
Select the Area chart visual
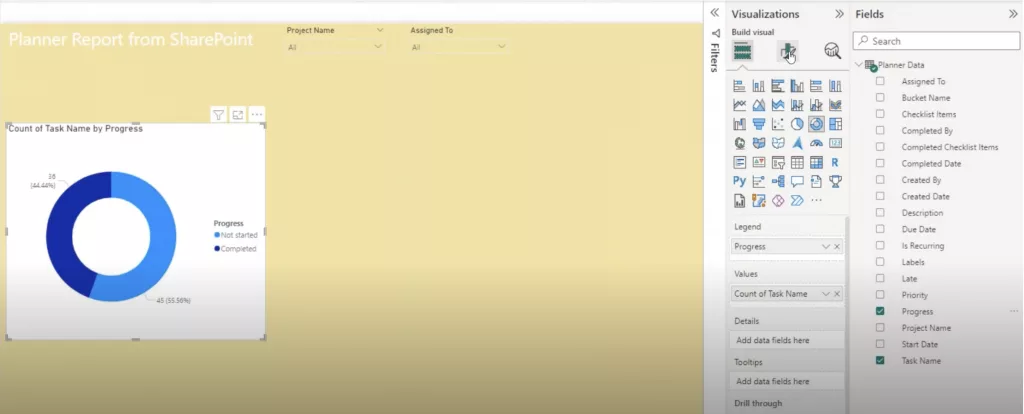pos(758,104)
